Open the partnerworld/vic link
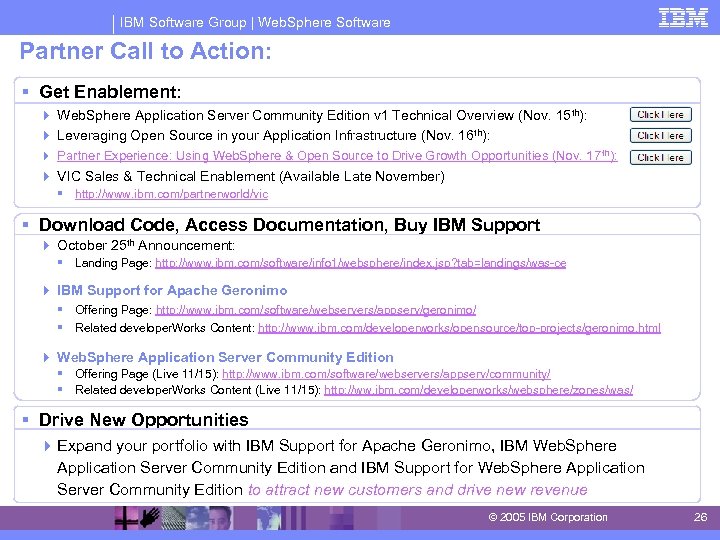Viewport: 720px width, 540px height. pyautogui.click(x=171, y=194)
